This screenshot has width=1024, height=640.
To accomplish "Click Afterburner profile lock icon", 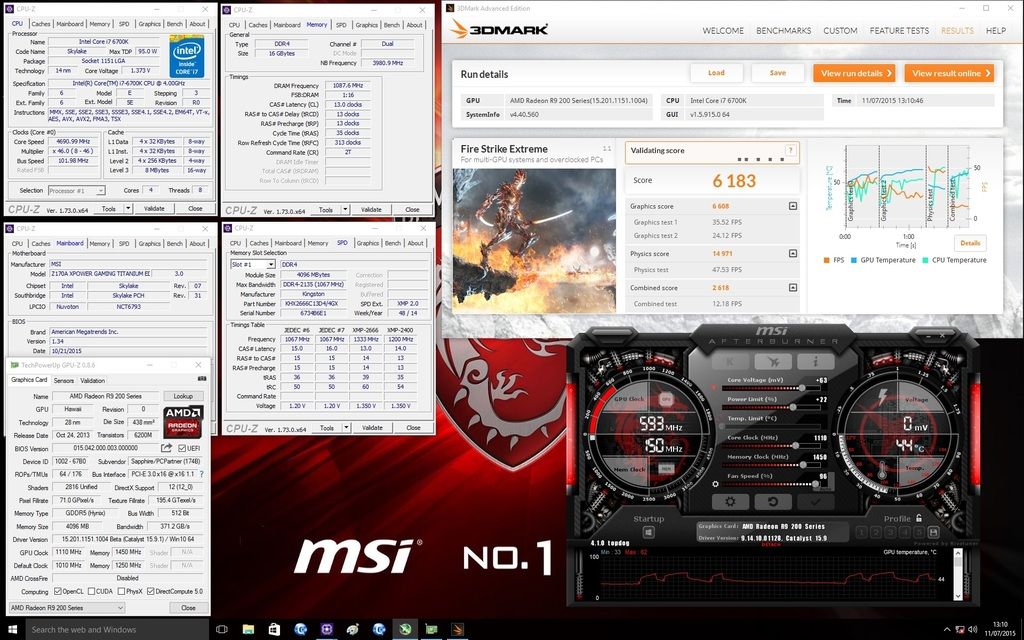I will [919, 518].
